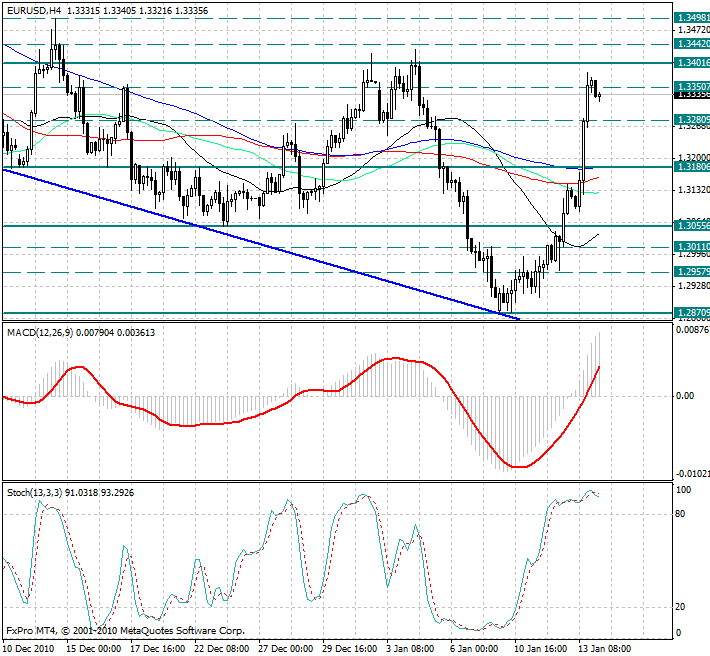
Task: Click the 1.3498 level price label
Action: 692,18
